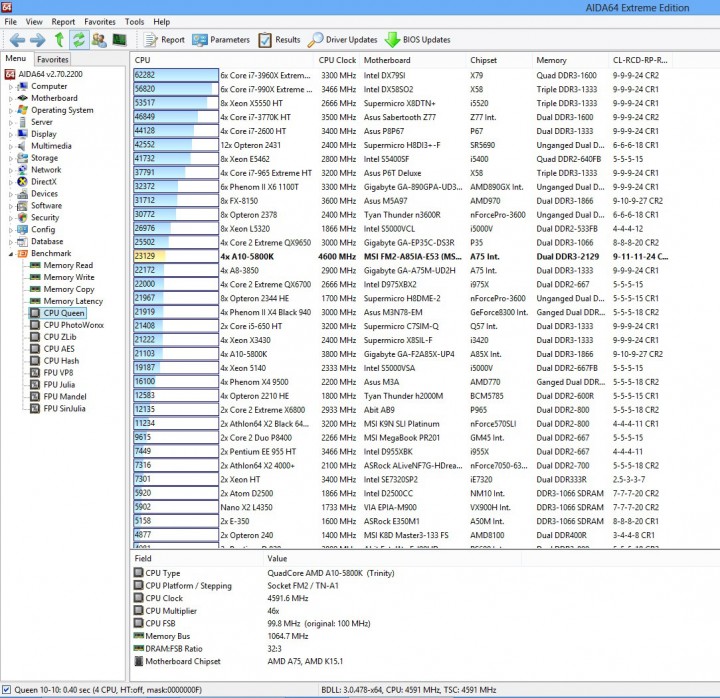Select the AIDA64 v2.70.2200 root node
The height and width of the screenshot is (698, 720).
[x=44, y=74]
